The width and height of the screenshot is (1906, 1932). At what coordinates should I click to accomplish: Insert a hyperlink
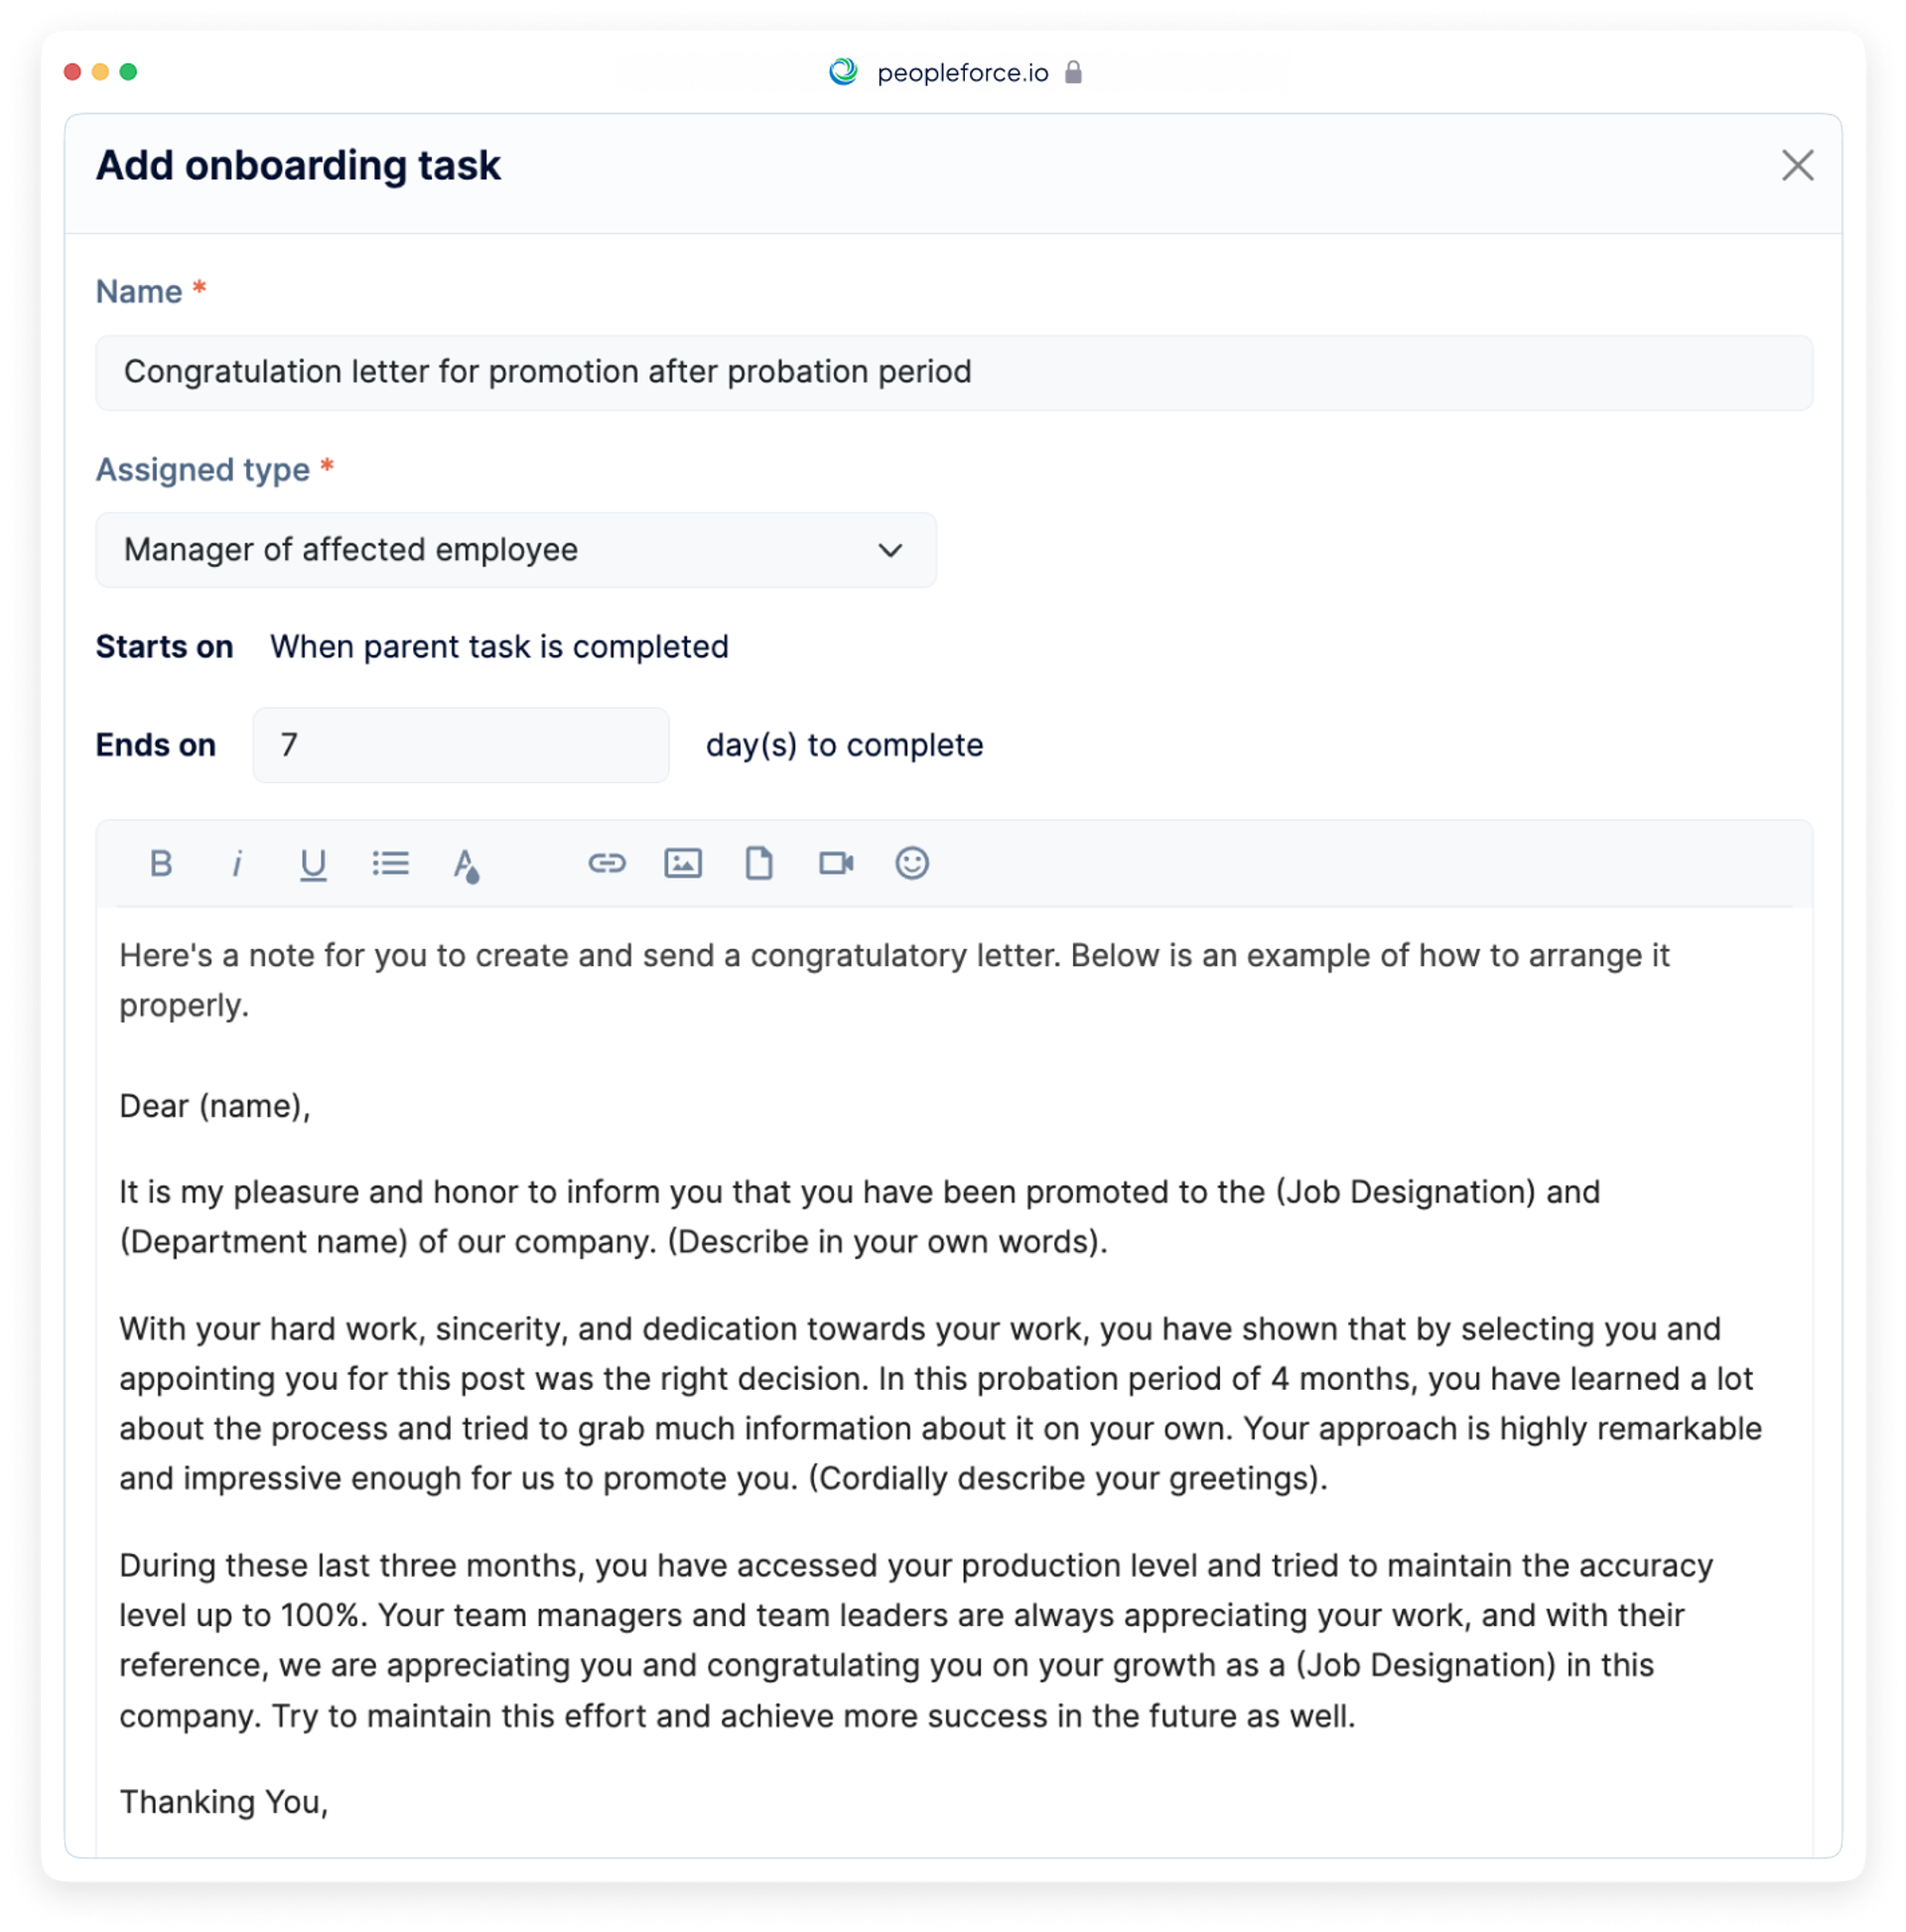coord(606,861)
